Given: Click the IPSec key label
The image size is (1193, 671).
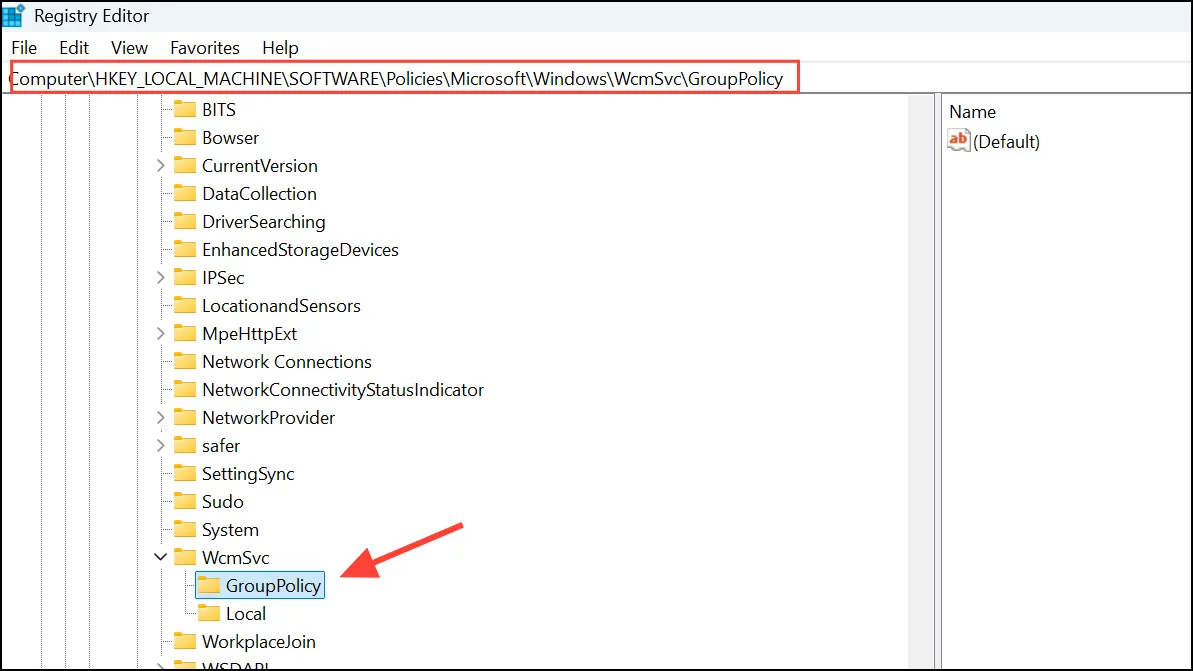Looking at the screenshot, I should click(x=223, y=278).
